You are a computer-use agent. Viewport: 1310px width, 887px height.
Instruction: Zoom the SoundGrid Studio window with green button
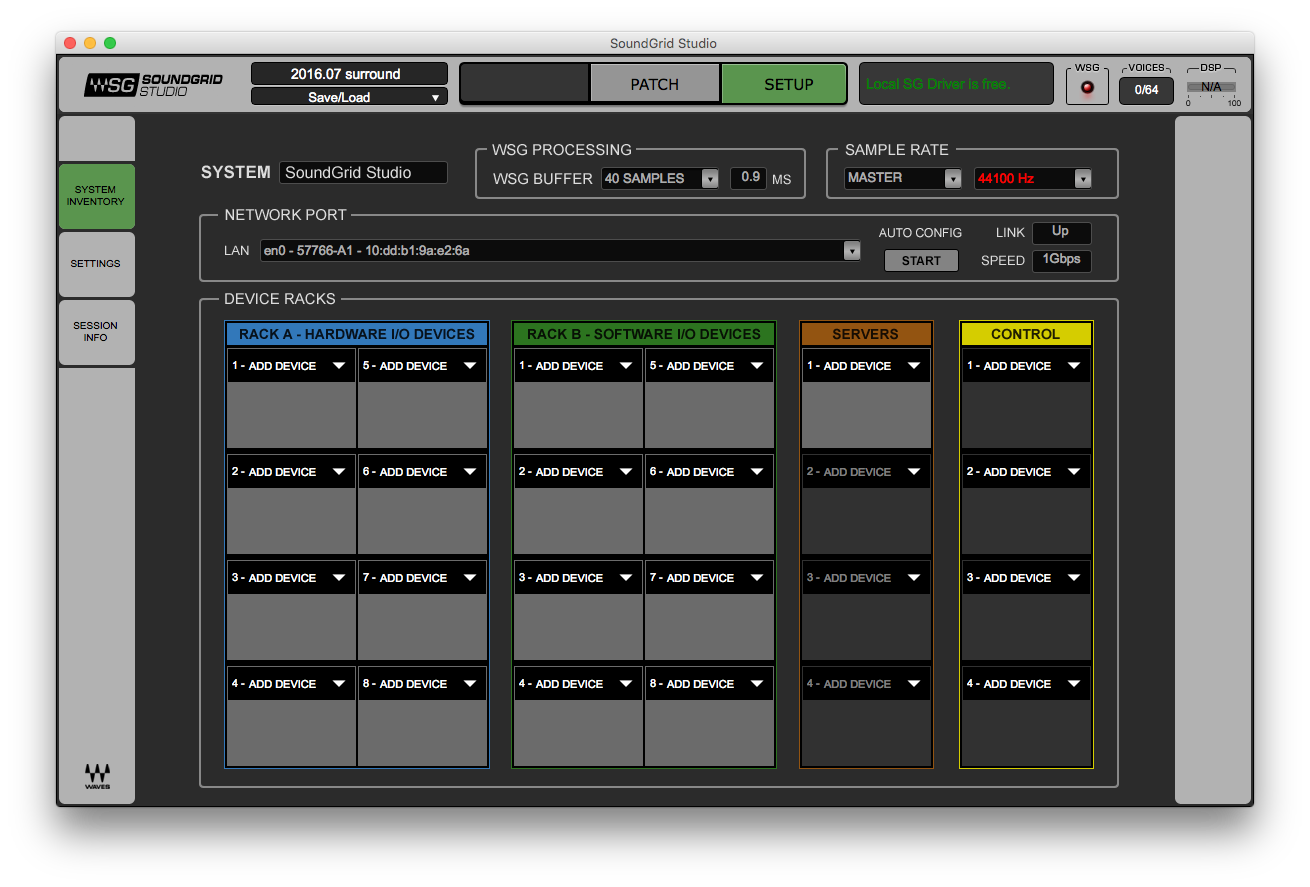coord(110,43)
